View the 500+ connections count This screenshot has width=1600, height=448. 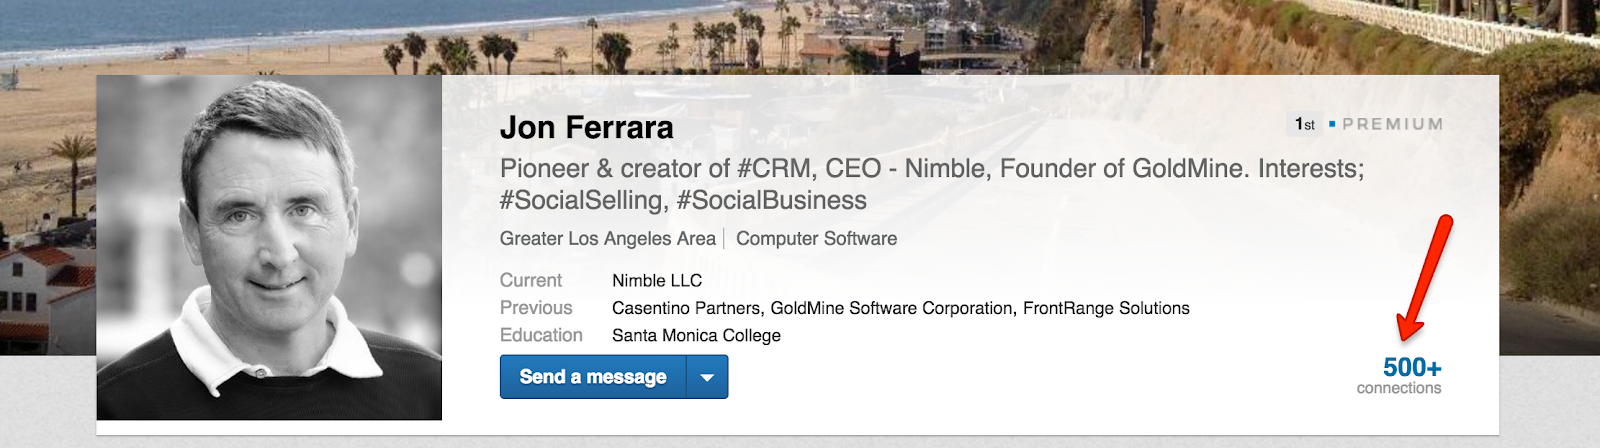point(1411,368)
